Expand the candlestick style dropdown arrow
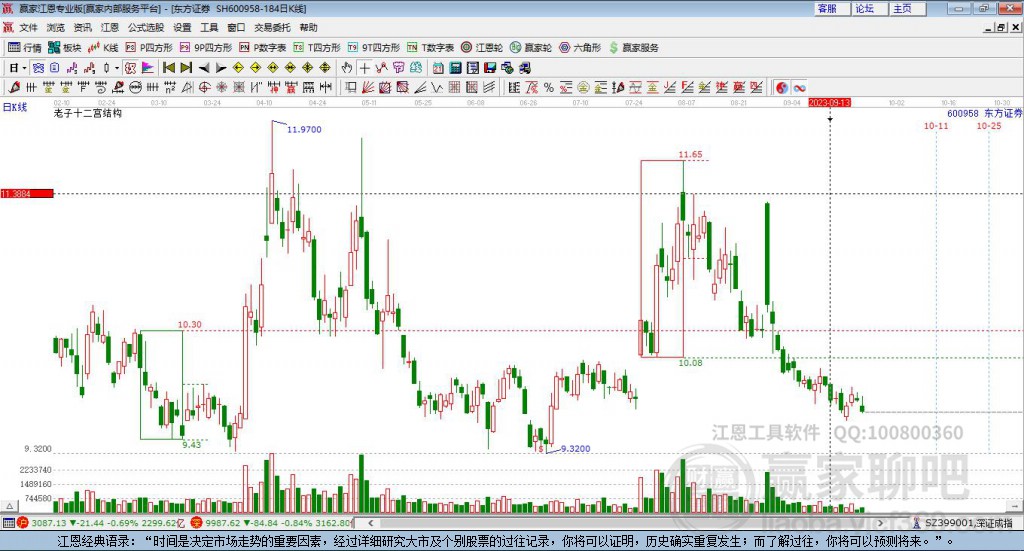The width and height of the screenshot is (1024, 551). 118,68
